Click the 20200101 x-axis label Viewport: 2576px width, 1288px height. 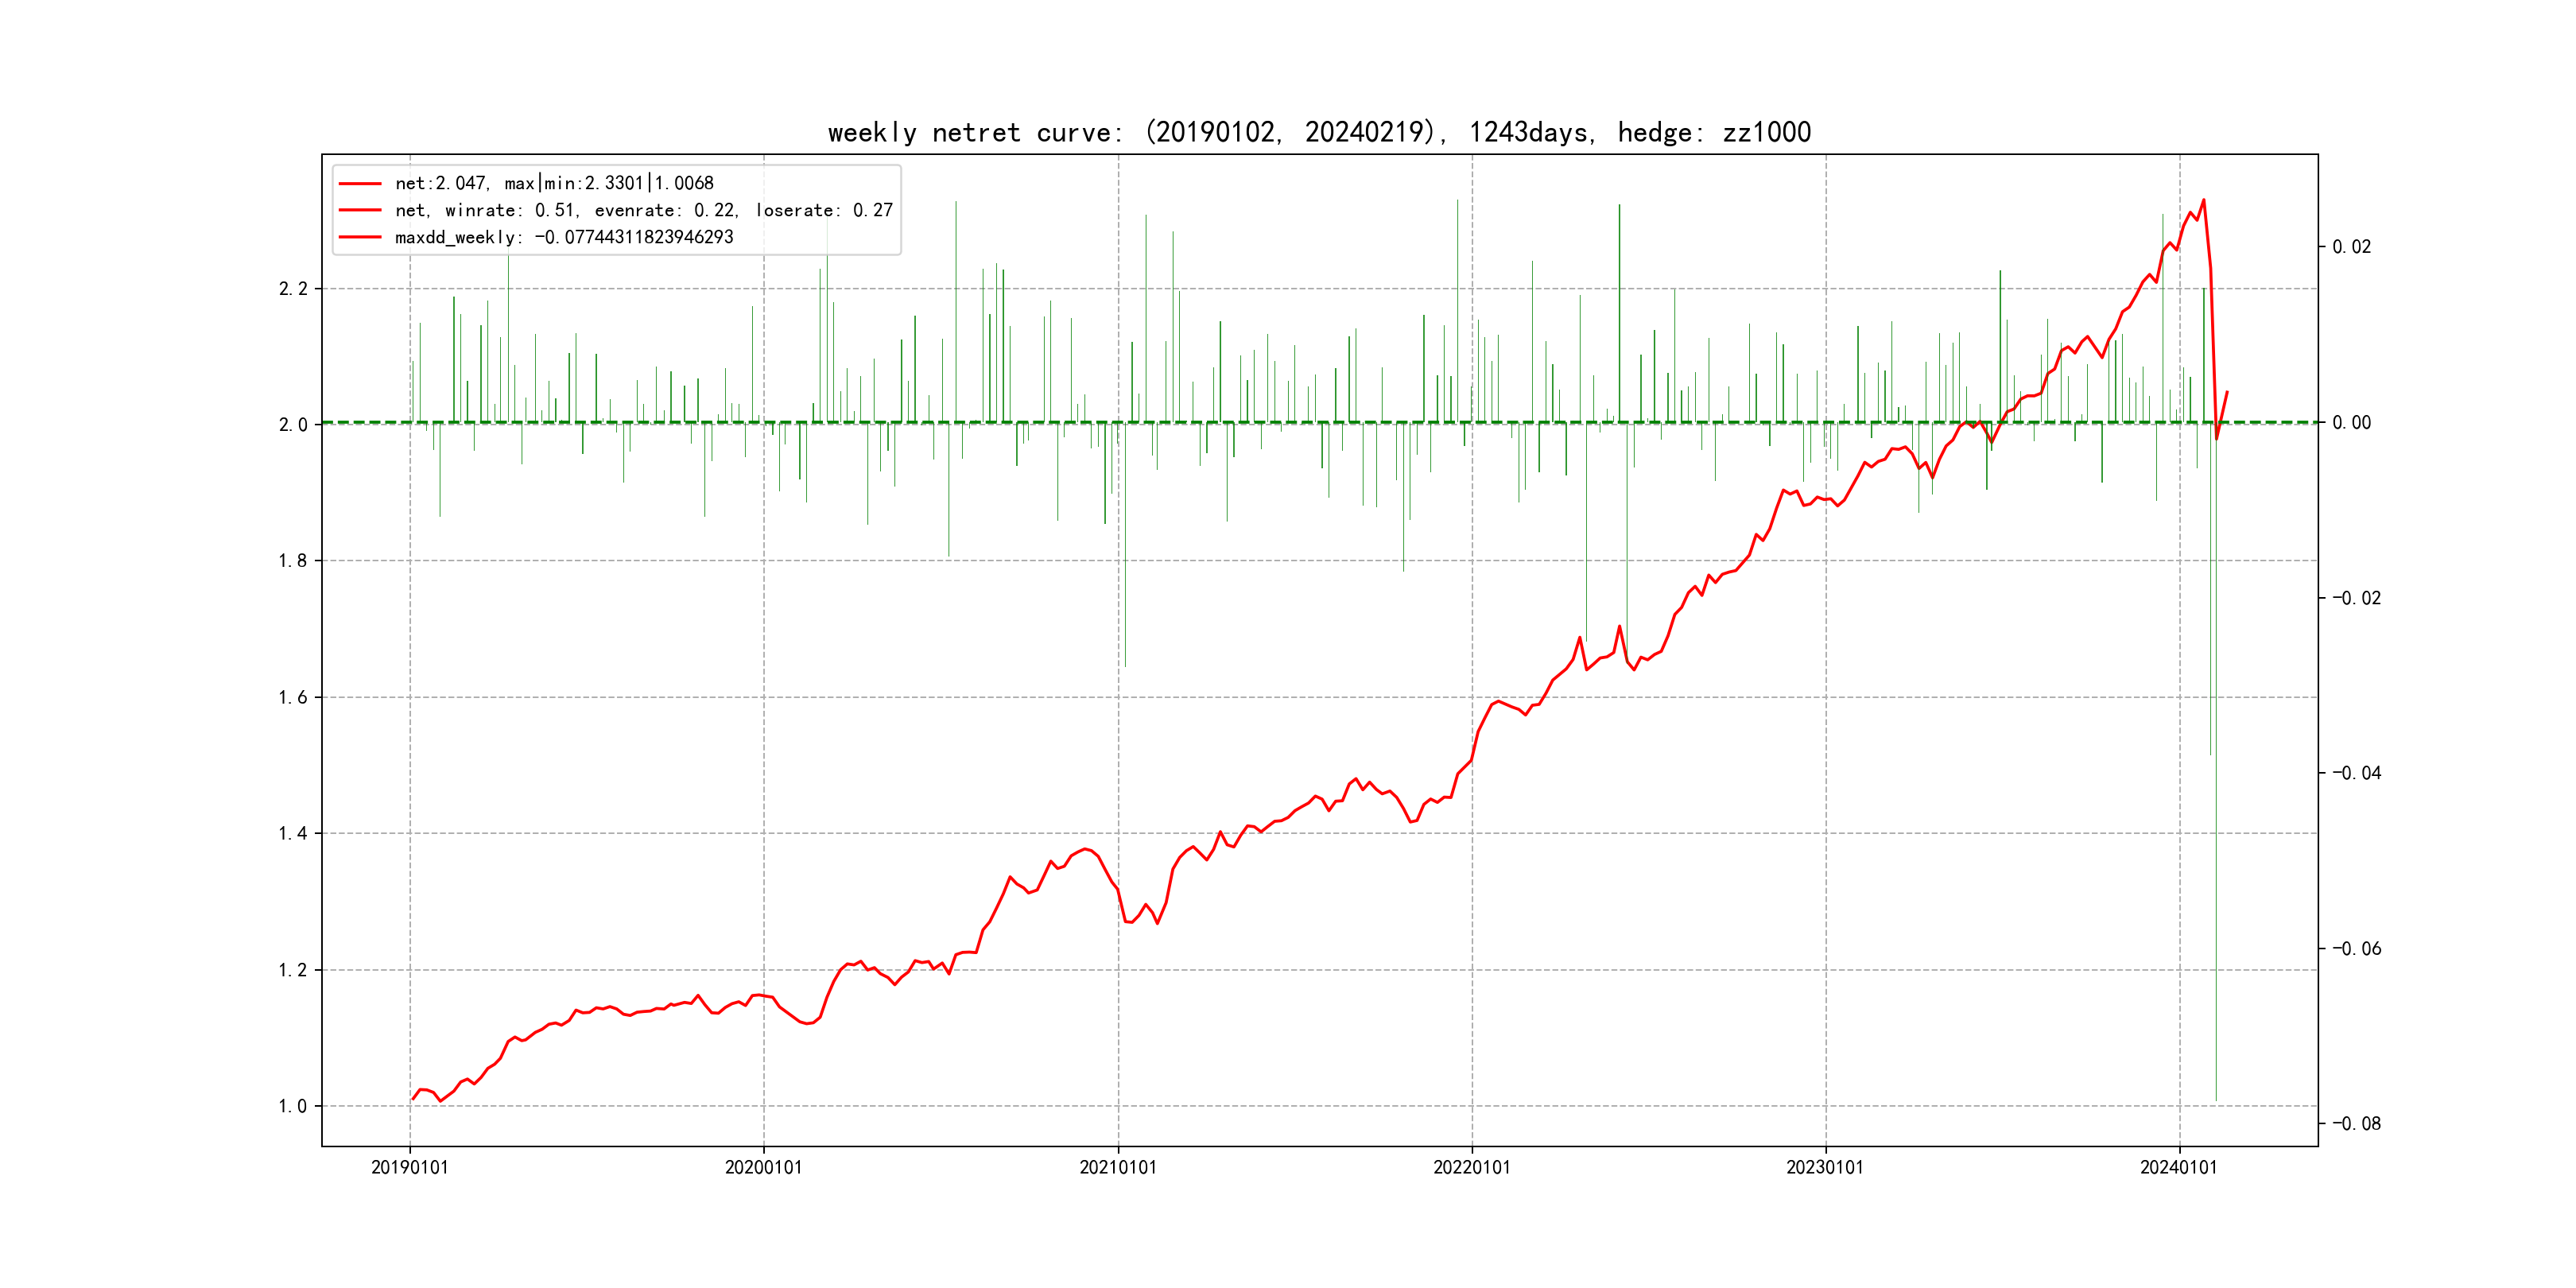764,1167
